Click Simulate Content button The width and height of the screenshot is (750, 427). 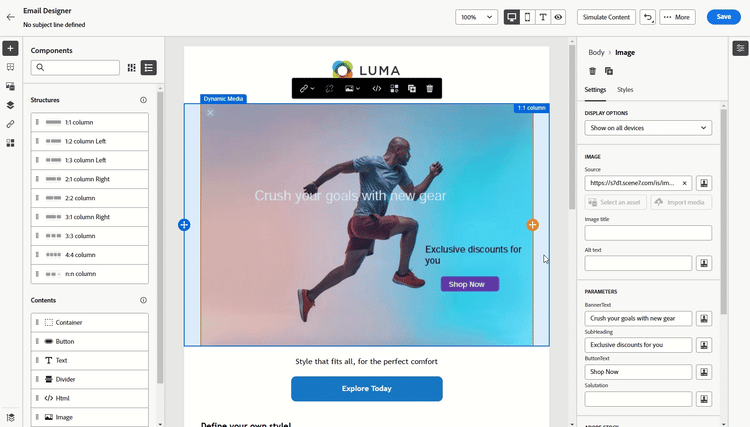click(x=606, y=17)
